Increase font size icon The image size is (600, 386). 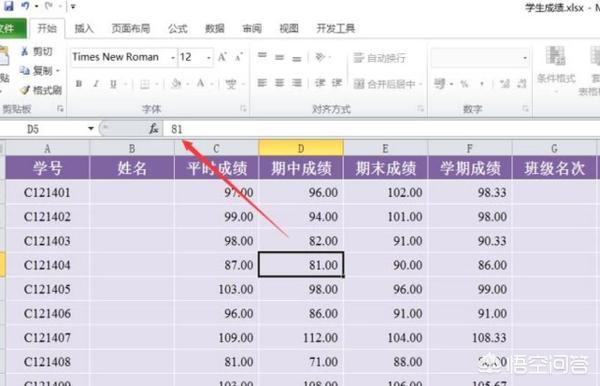222,57
